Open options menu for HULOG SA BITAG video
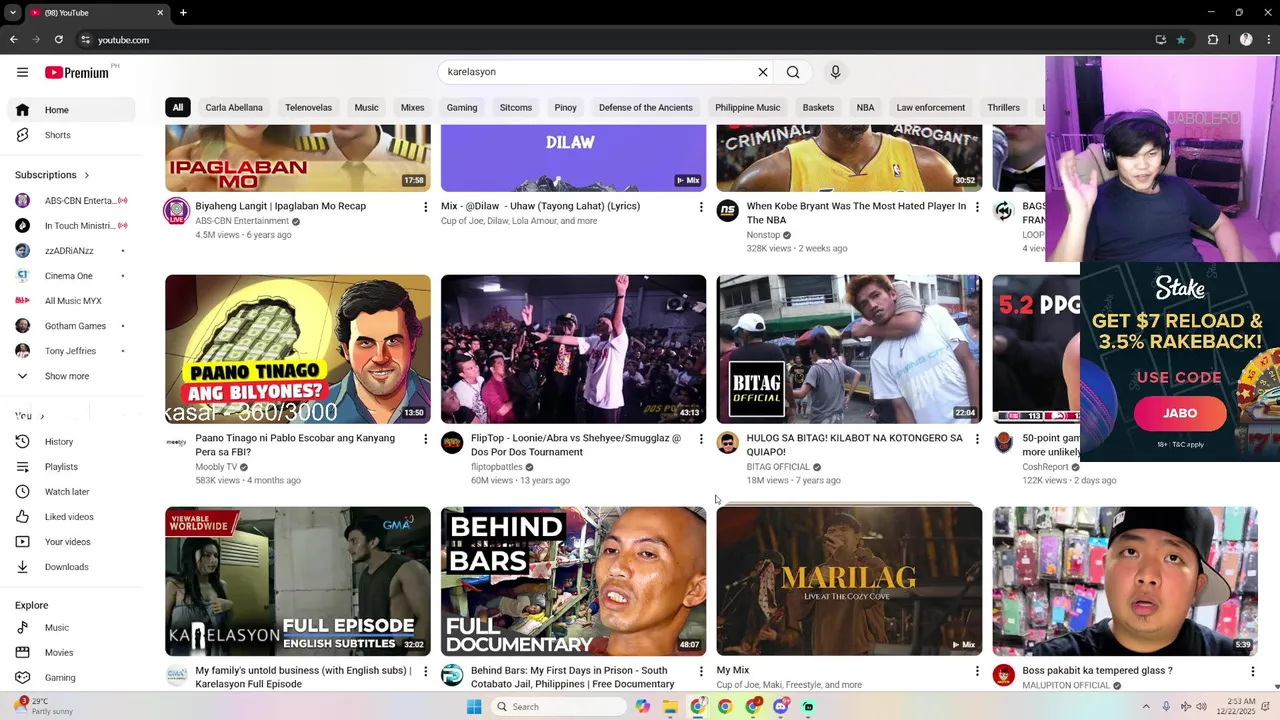This screenshot has width=1280, height=720. tap(977, 439)
